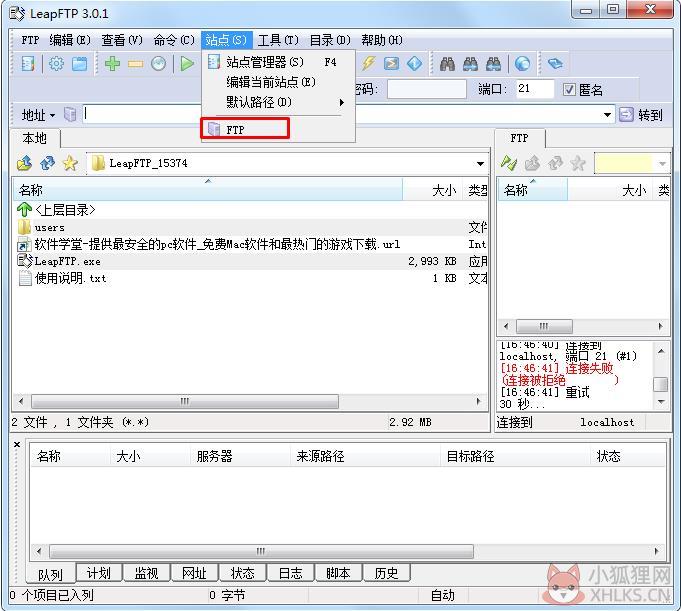Click the blue book help icon
The image size is (681, 611).
point(555,64)
